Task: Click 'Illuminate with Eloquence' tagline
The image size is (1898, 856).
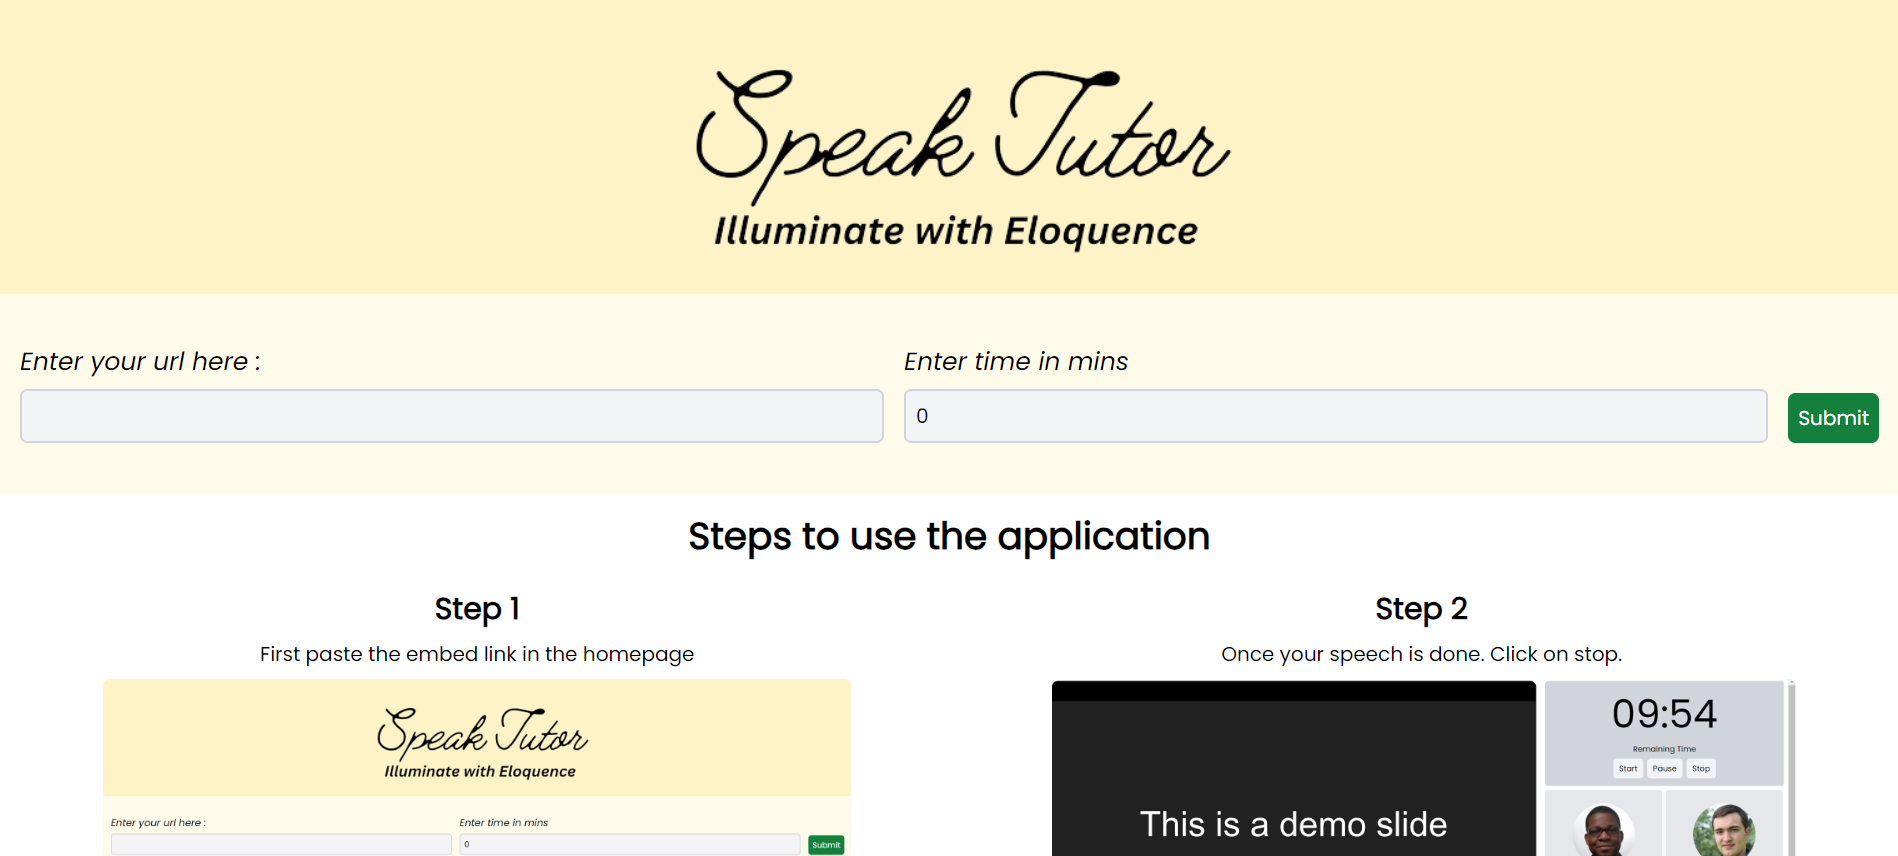Action: pyautogui.click(x=956, y=231)
